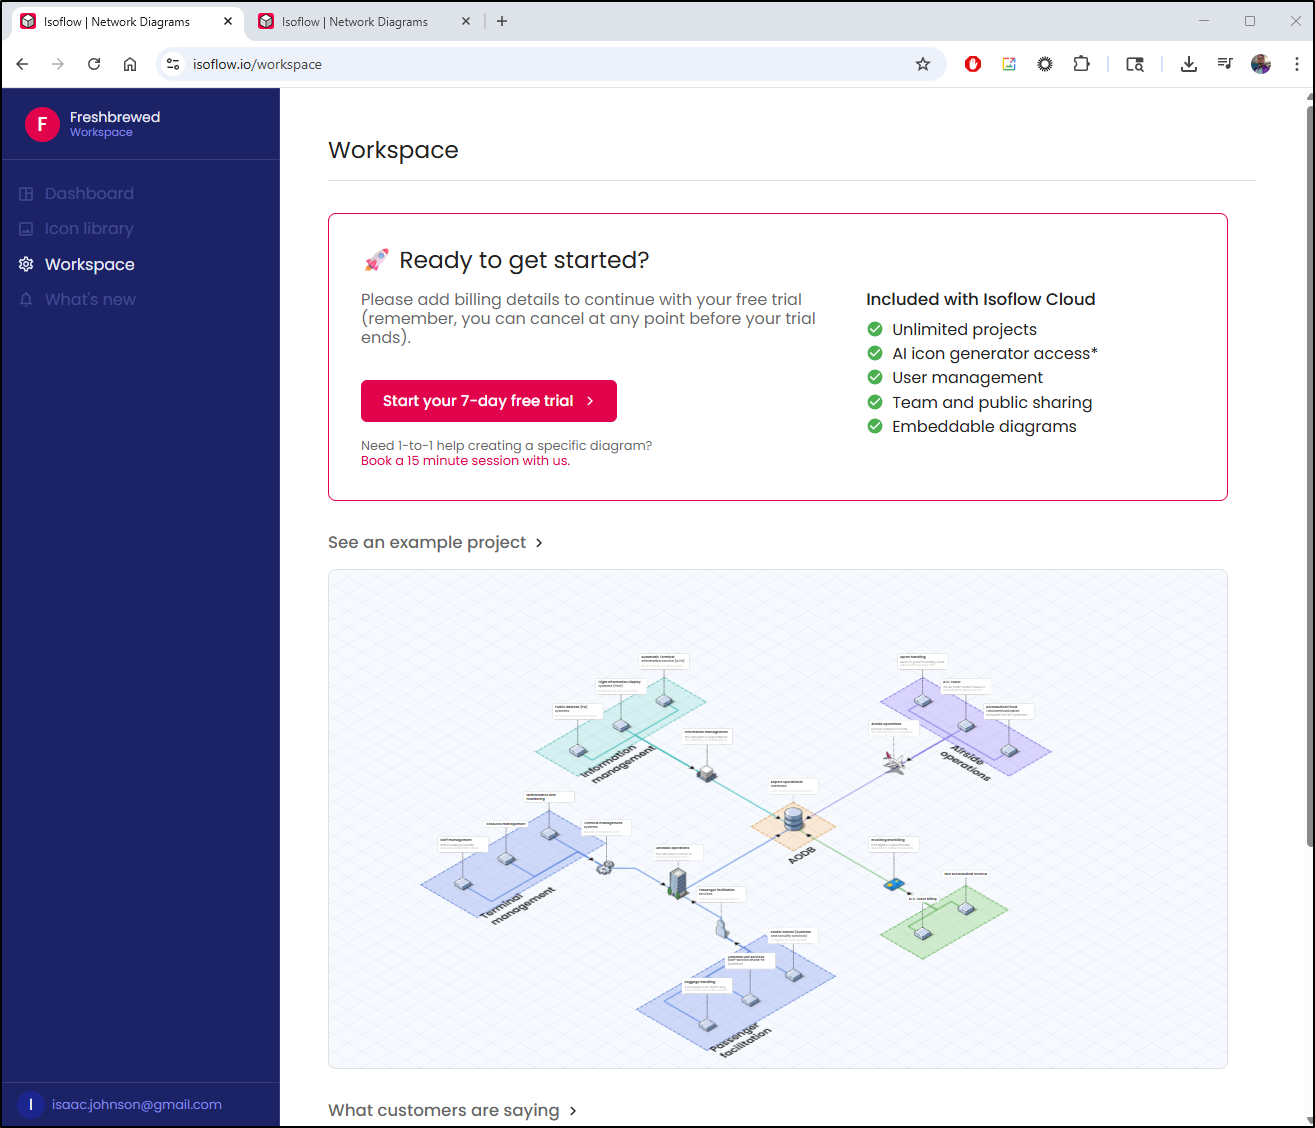Reload the current page
Image resolution: width=1315 pixels, height=1128 pixels.
[x=94, y=64]
